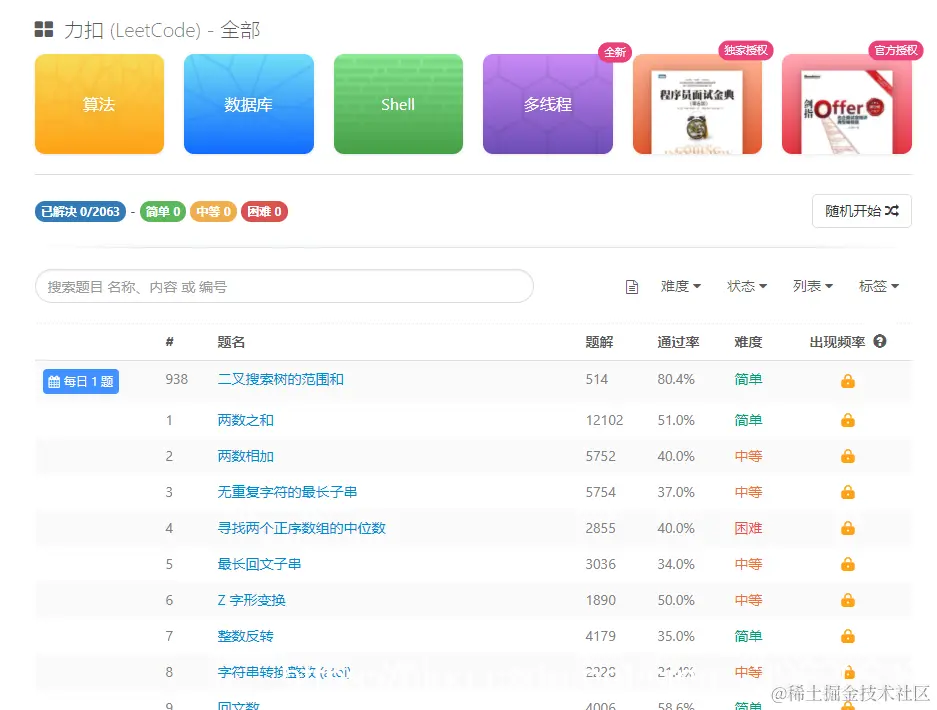Click the grid icon beside 力扣 title
The height and width of the screenshot is (710, 937).
[x=44, y=29]
